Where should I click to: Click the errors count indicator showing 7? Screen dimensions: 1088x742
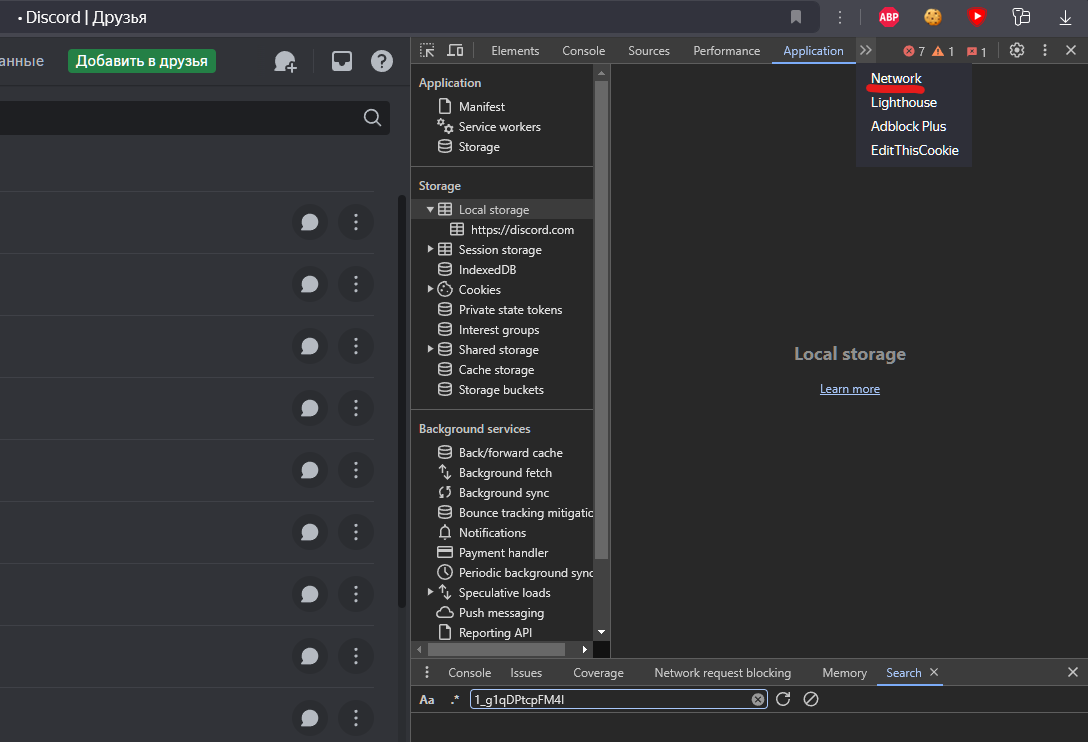click(x=914, y=51)
